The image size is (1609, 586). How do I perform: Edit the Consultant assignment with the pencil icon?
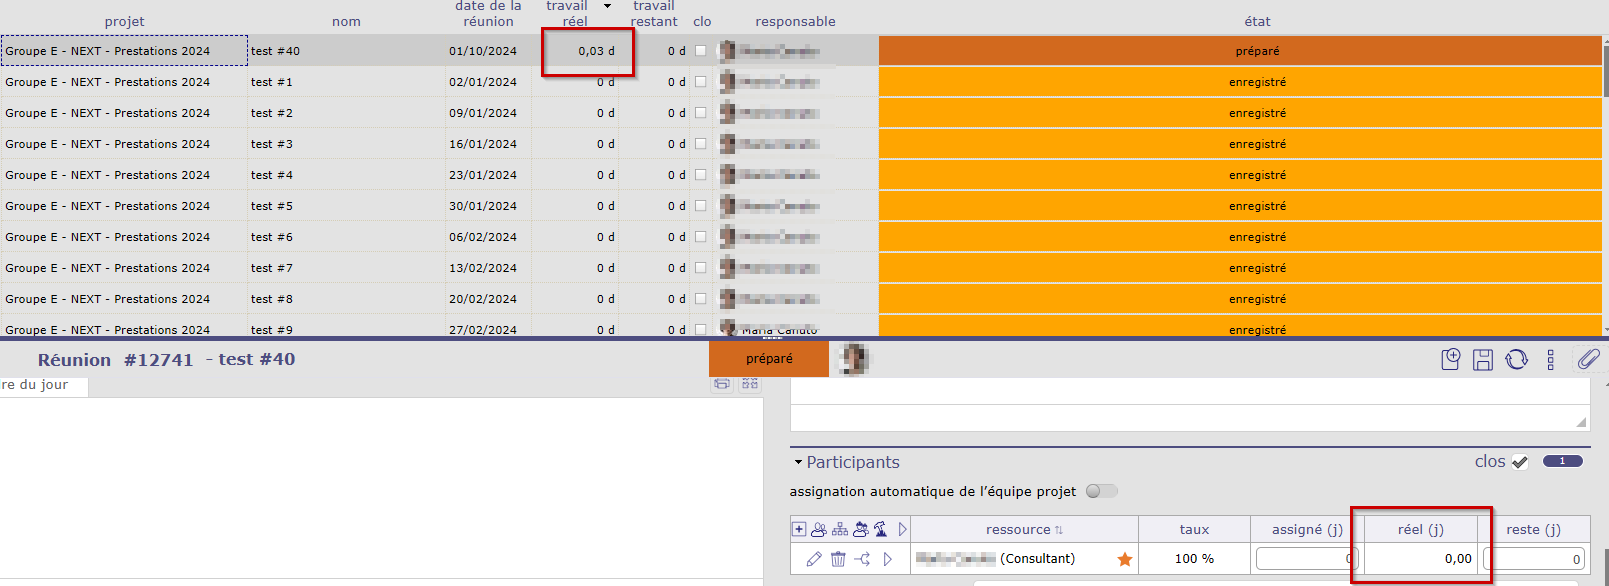click(x=814, y=559)
